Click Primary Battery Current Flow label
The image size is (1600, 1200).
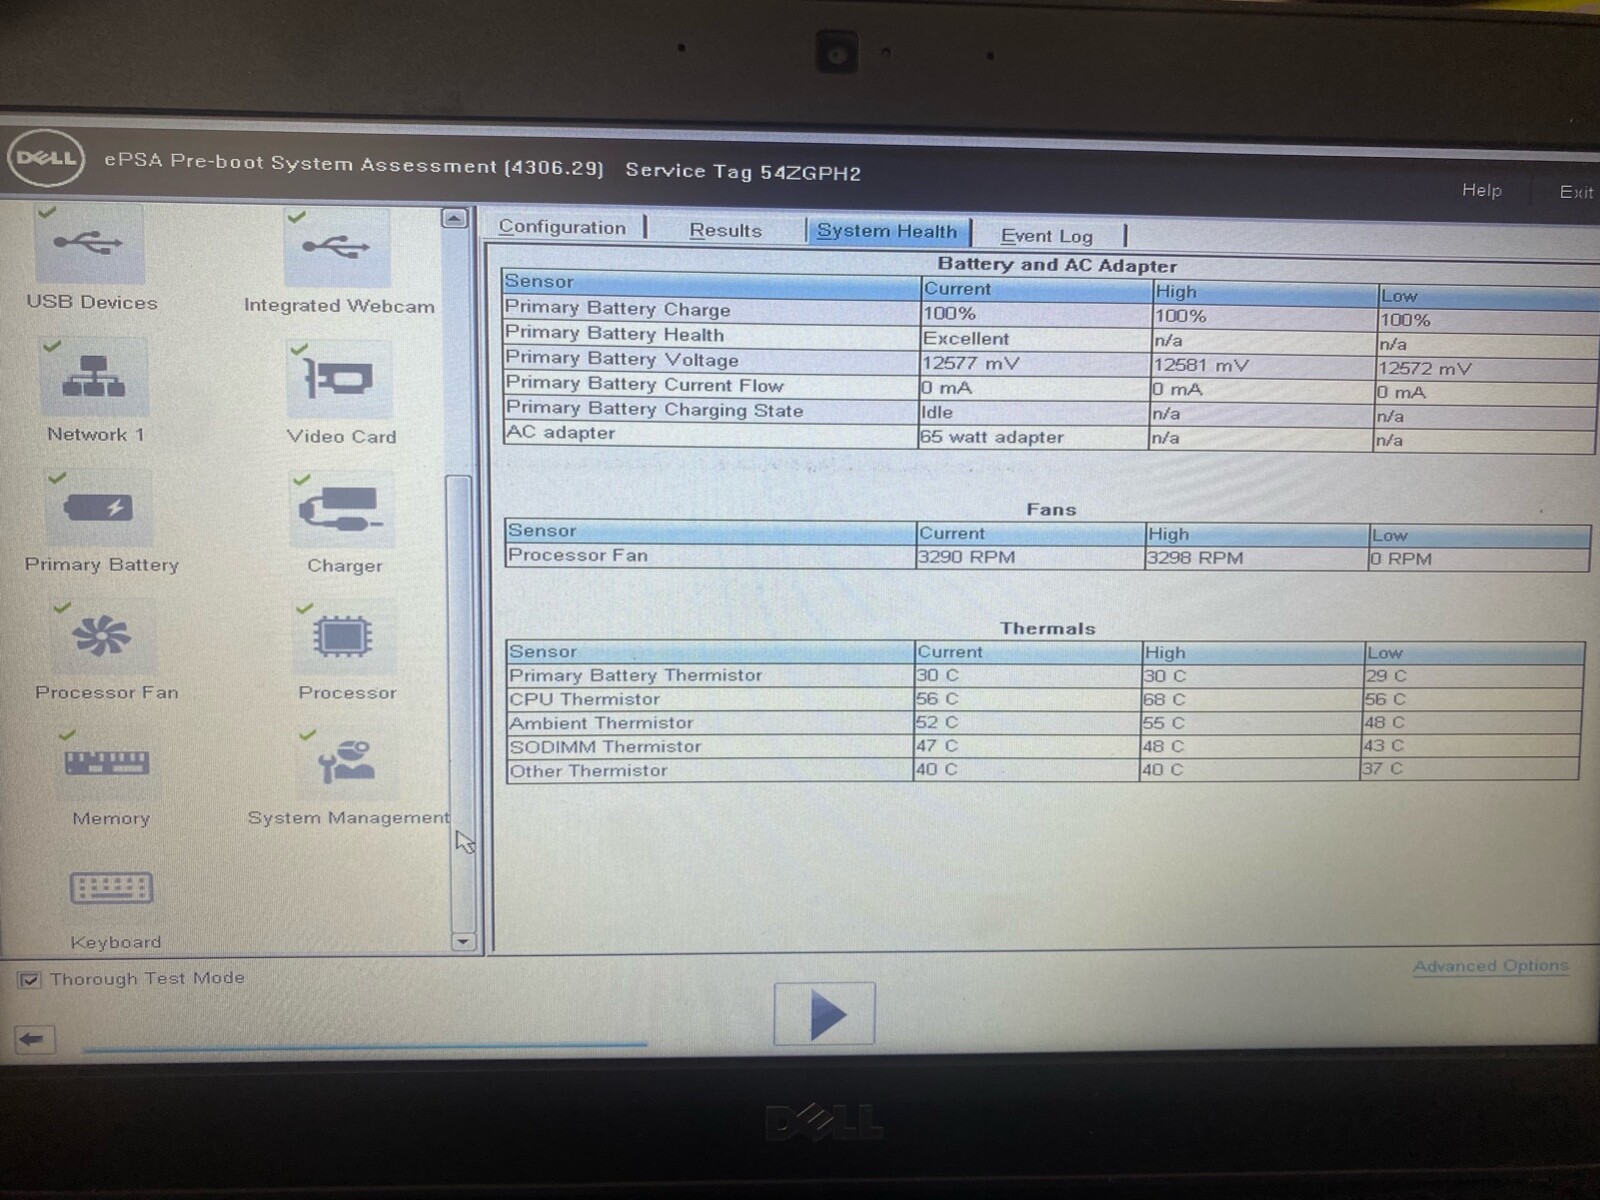[644, 384]
